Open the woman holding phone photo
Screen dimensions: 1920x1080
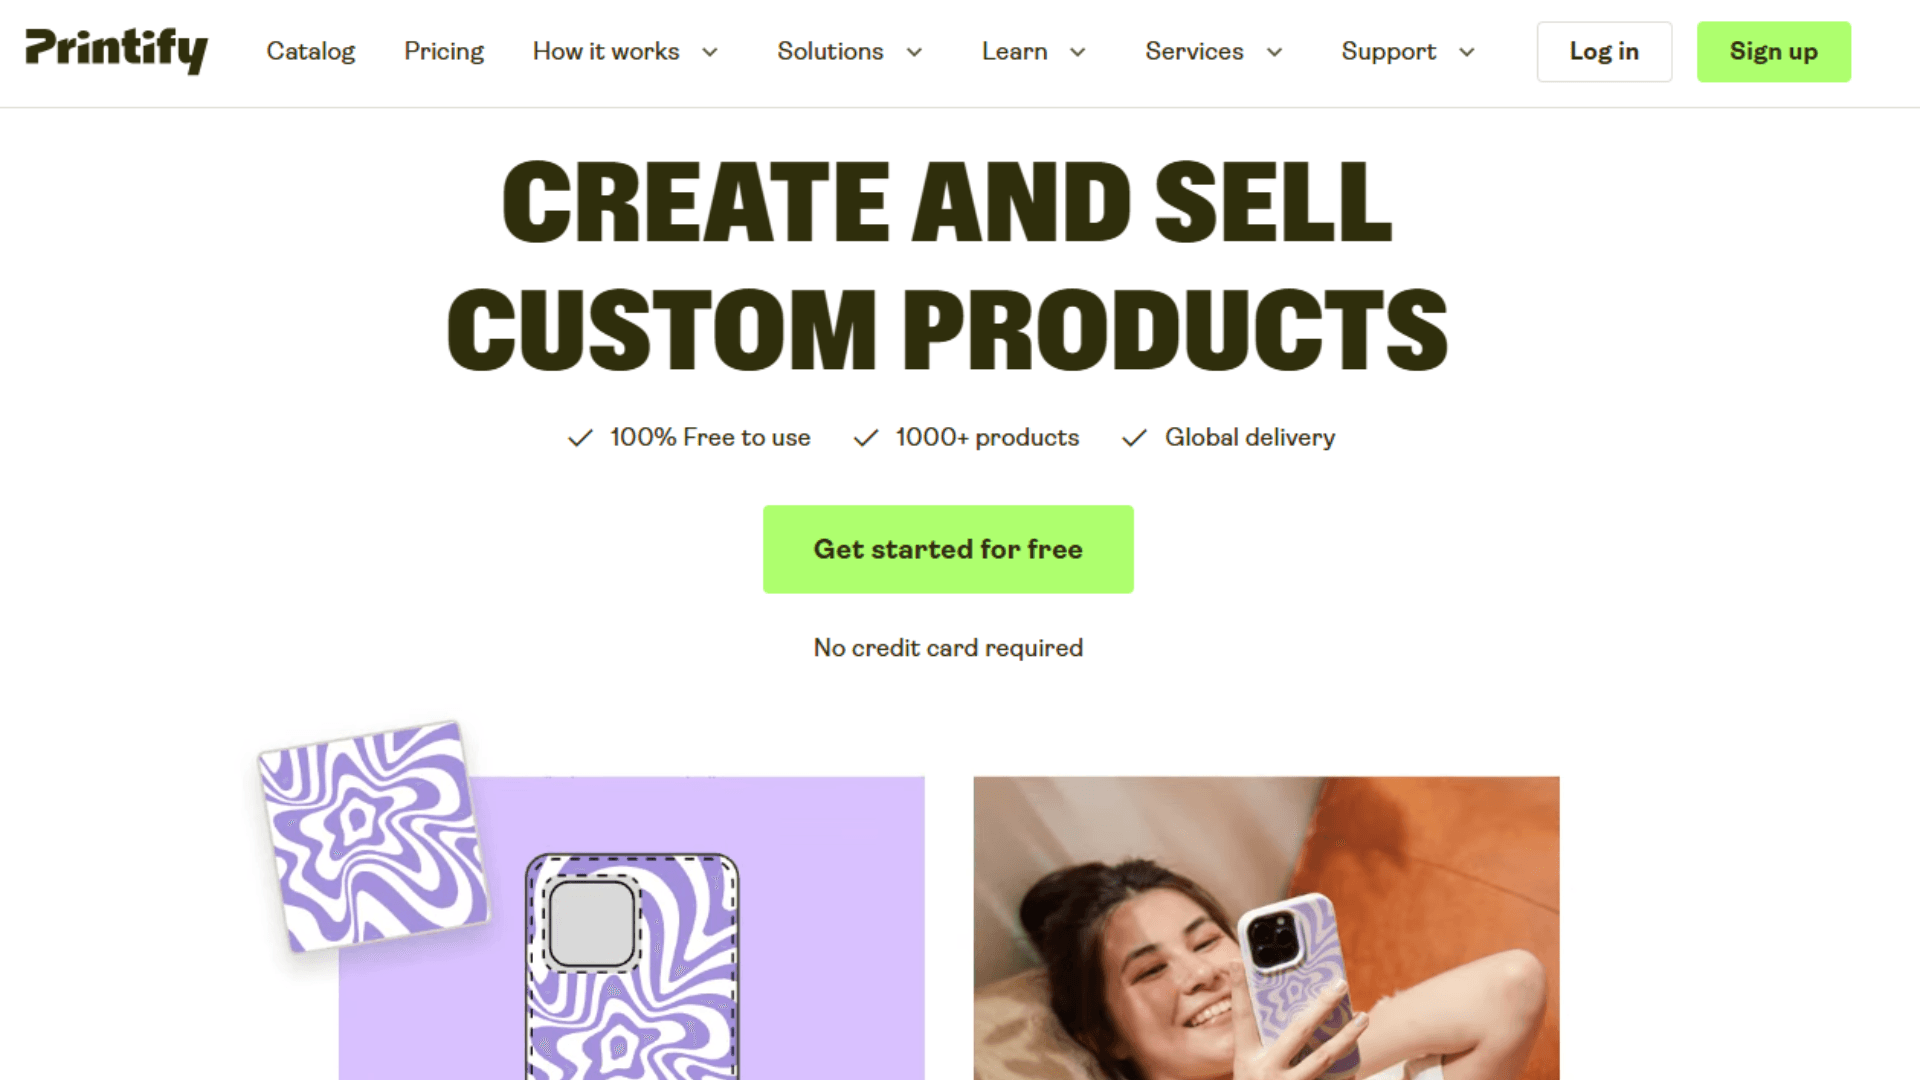click(x=1266, y=928)
